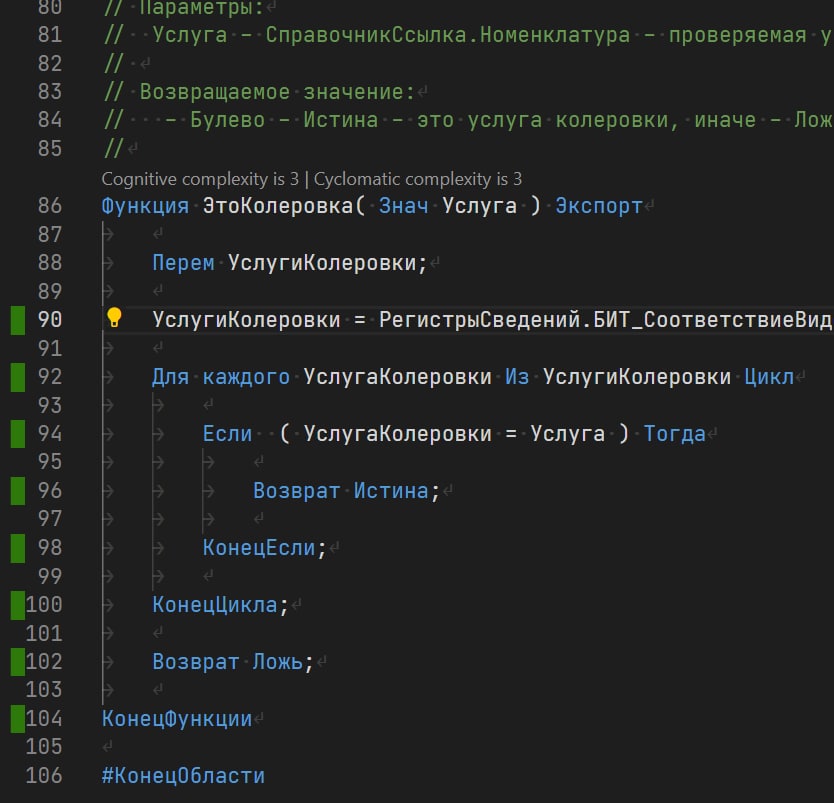Click the keyword Для on line 92
The height and width of the screenshot is (803, 834).
[x=170, y=377]
